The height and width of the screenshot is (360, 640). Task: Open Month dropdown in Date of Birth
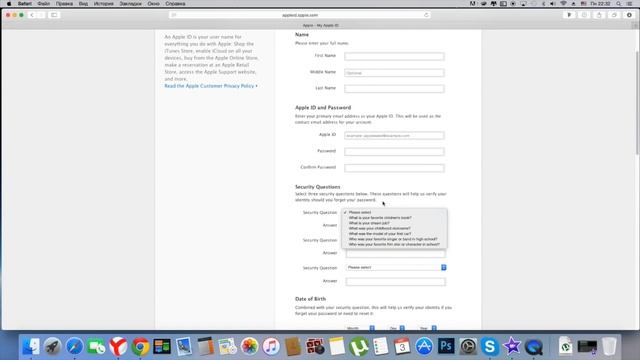point(360,328)
